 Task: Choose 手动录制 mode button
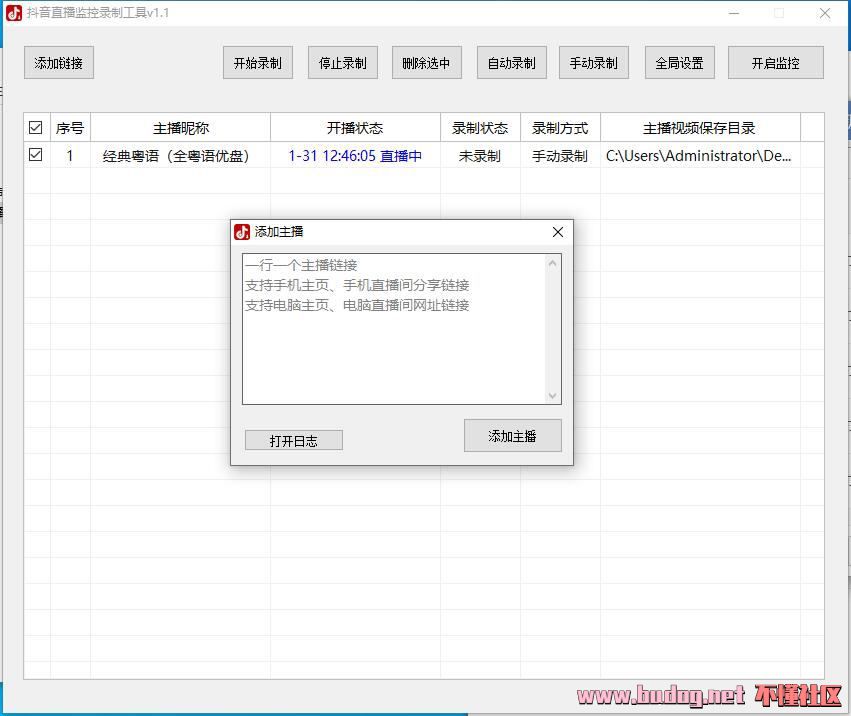594,63
